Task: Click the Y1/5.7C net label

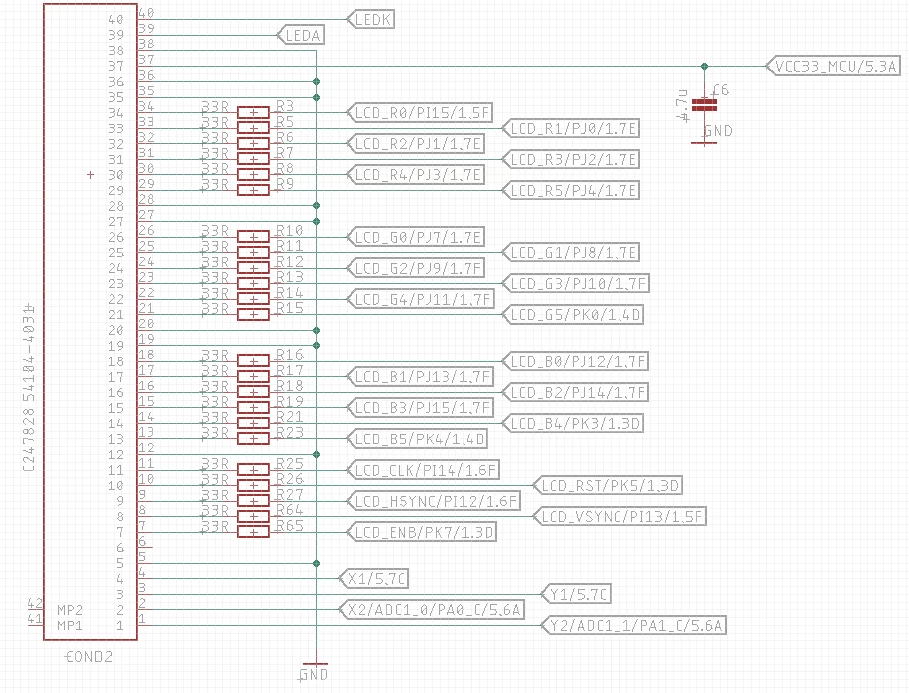Action: (576, 594)
